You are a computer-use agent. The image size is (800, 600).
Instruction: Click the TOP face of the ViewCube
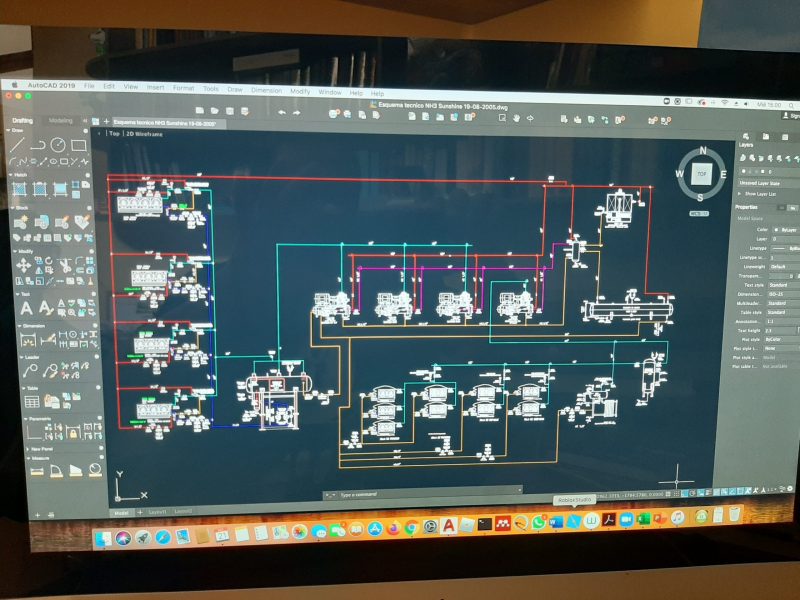coord(703,173)
